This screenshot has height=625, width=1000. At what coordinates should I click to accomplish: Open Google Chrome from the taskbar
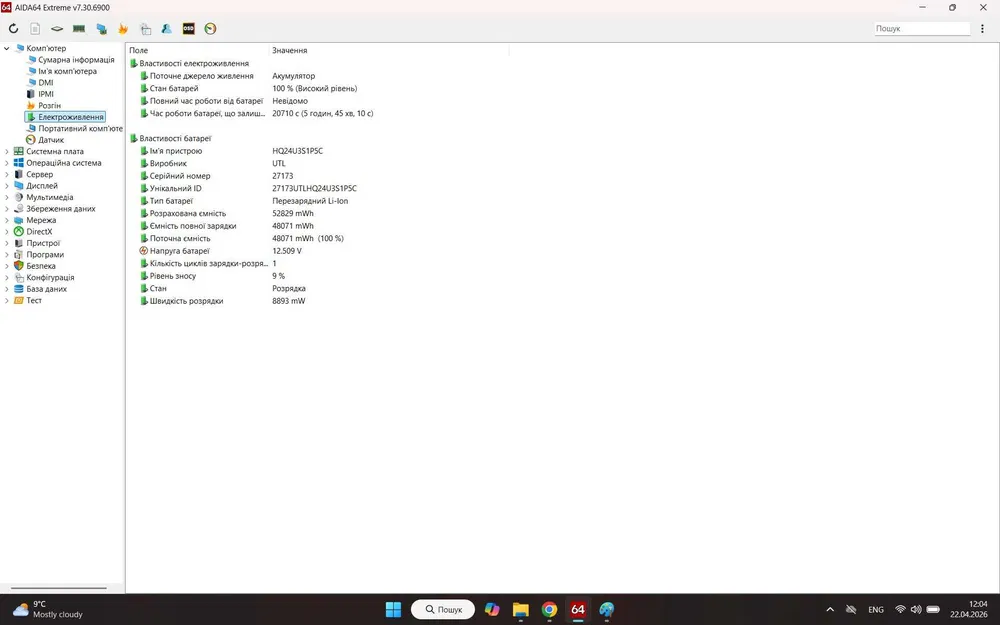549,610
